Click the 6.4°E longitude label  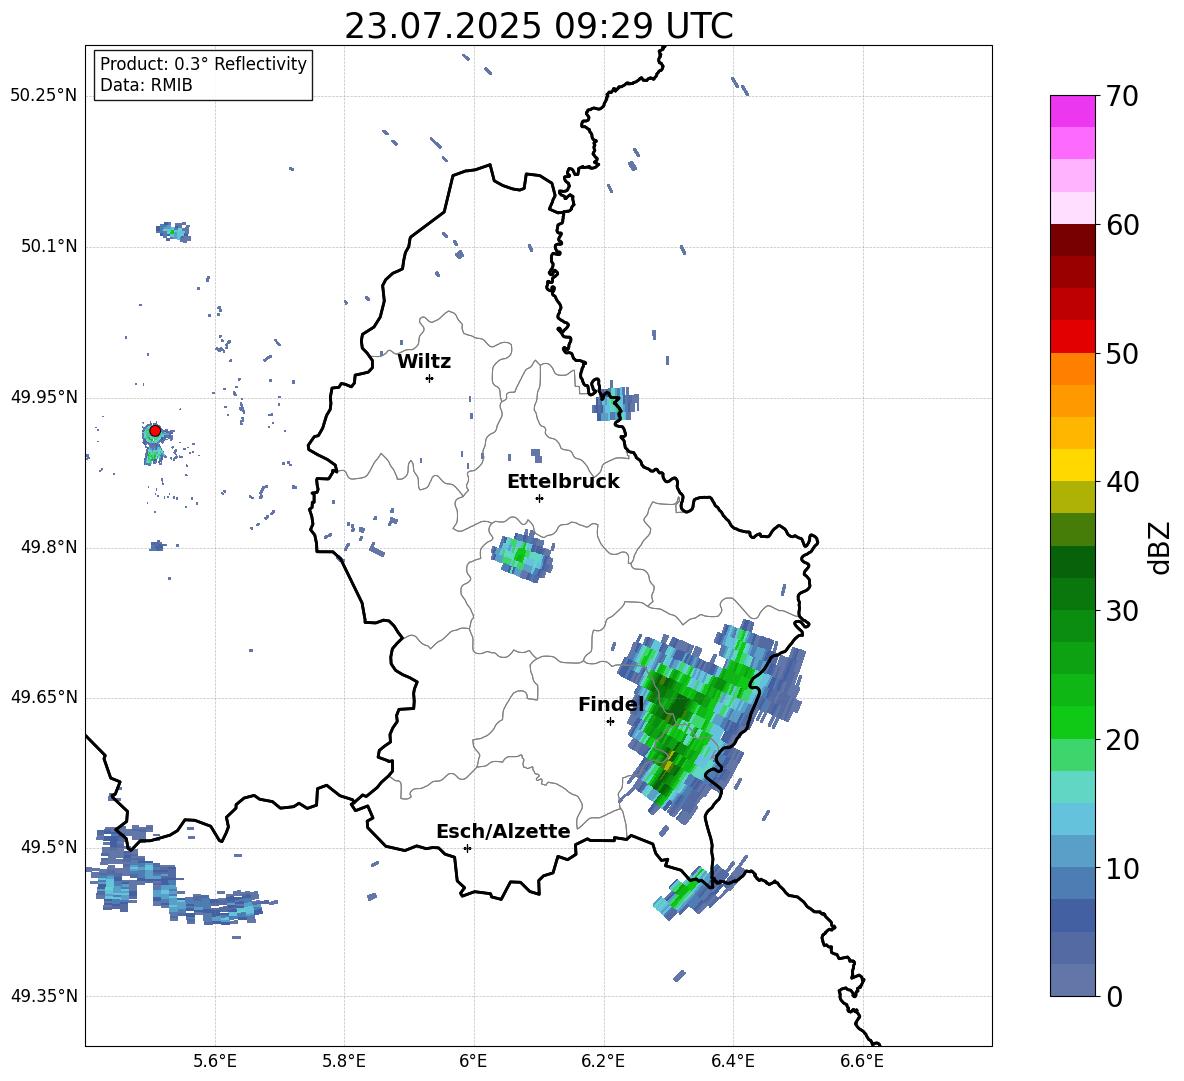[732, 1061]
